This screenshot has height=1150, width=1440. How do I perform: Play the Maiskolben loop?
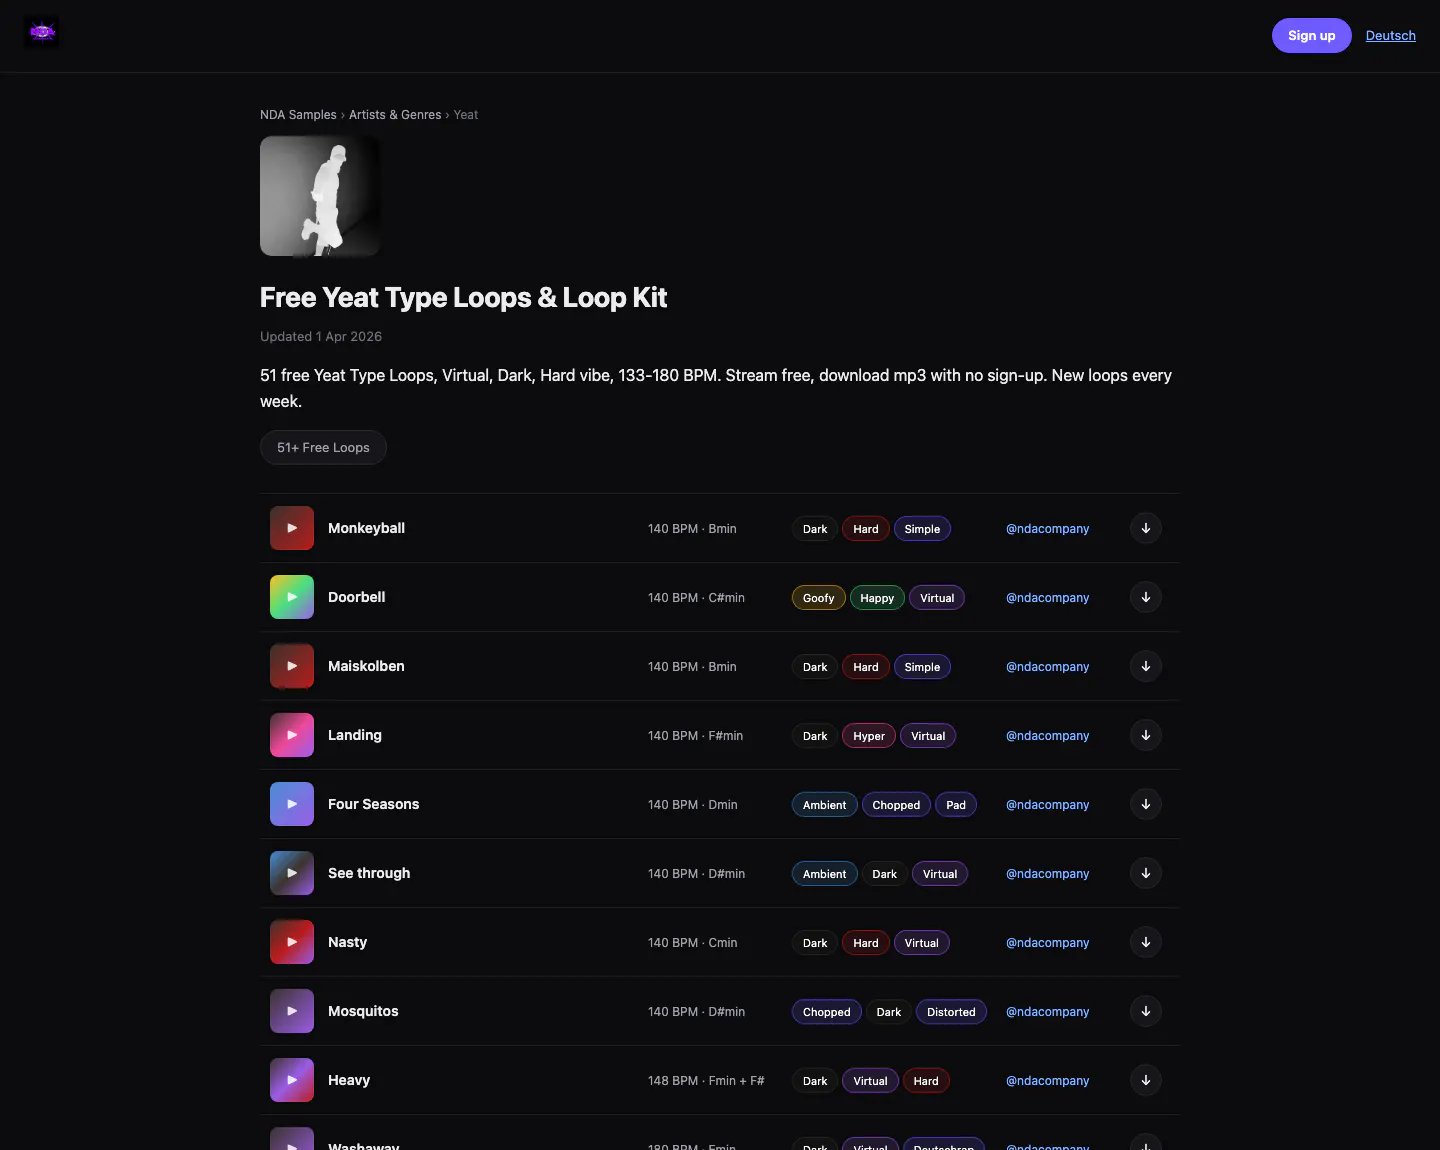tap(292, 666)
